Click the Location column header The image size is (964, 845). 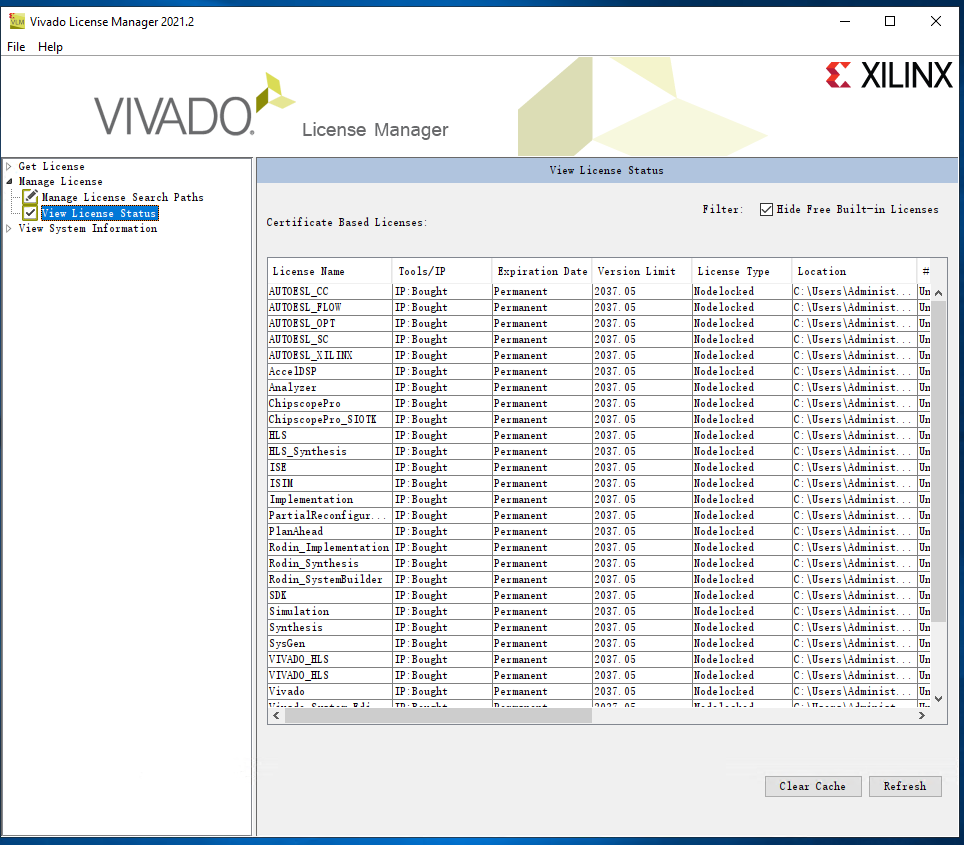click(854, 271)
